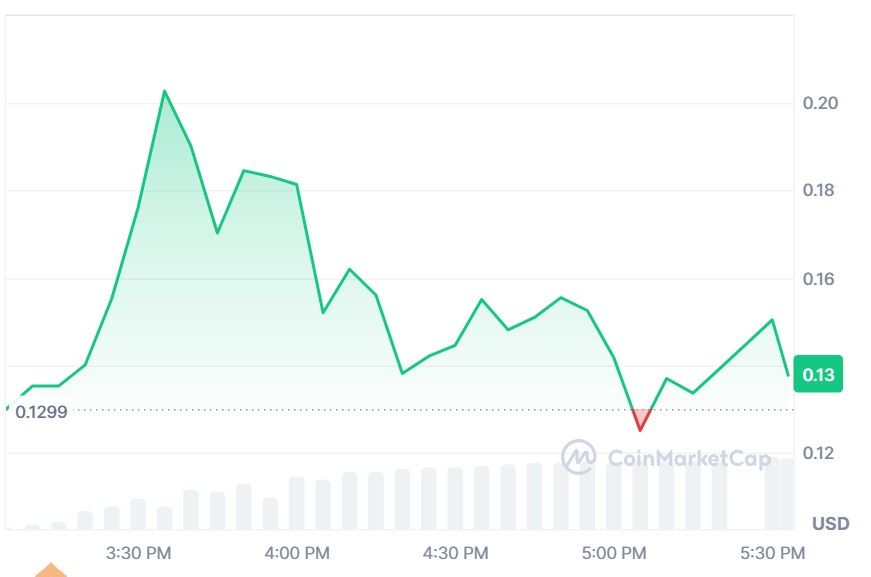Click the 0.16 price axis label
Viewport: 871px width, 577px height.
820,278
